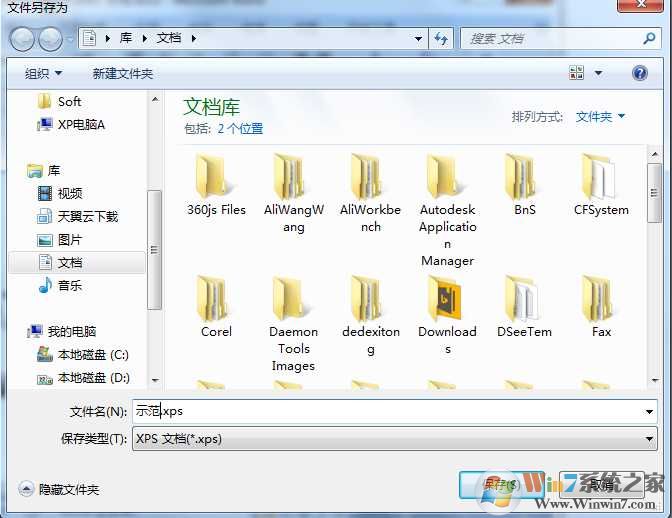This screenshot has height=518, width=672.
Task: Expand the file name dropdown arrow
Action: (649, 412)
